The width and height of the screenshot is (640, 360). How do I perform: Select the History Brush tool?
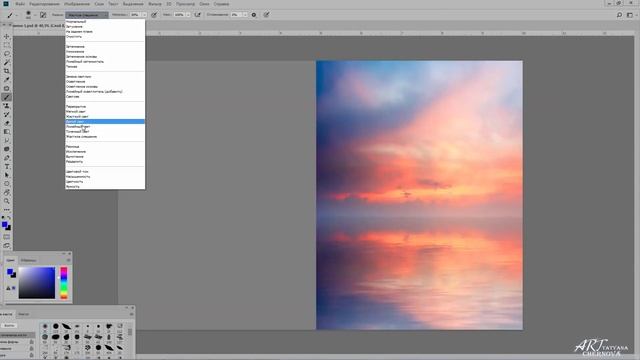tap(7, 114)
